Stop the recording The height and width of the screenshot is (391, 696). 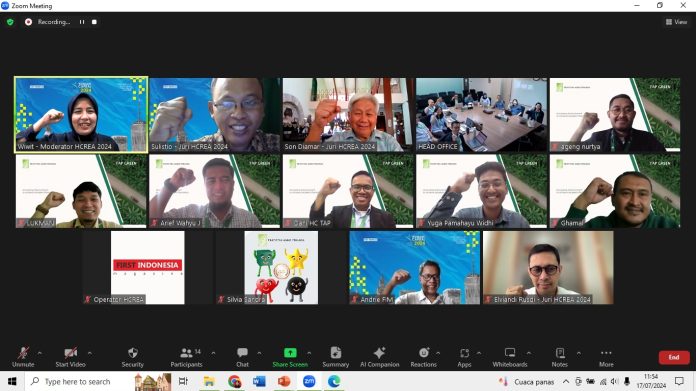point(94,22)
